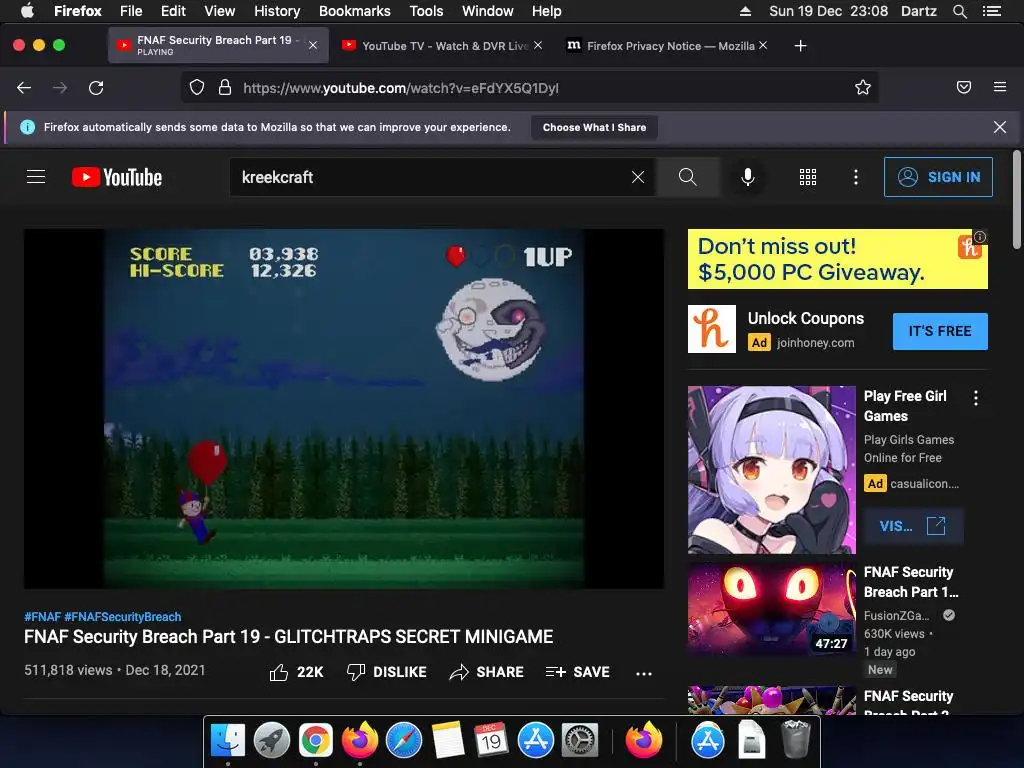
Task: Open the ad info icon on the banner
Action: coord(980,236)
